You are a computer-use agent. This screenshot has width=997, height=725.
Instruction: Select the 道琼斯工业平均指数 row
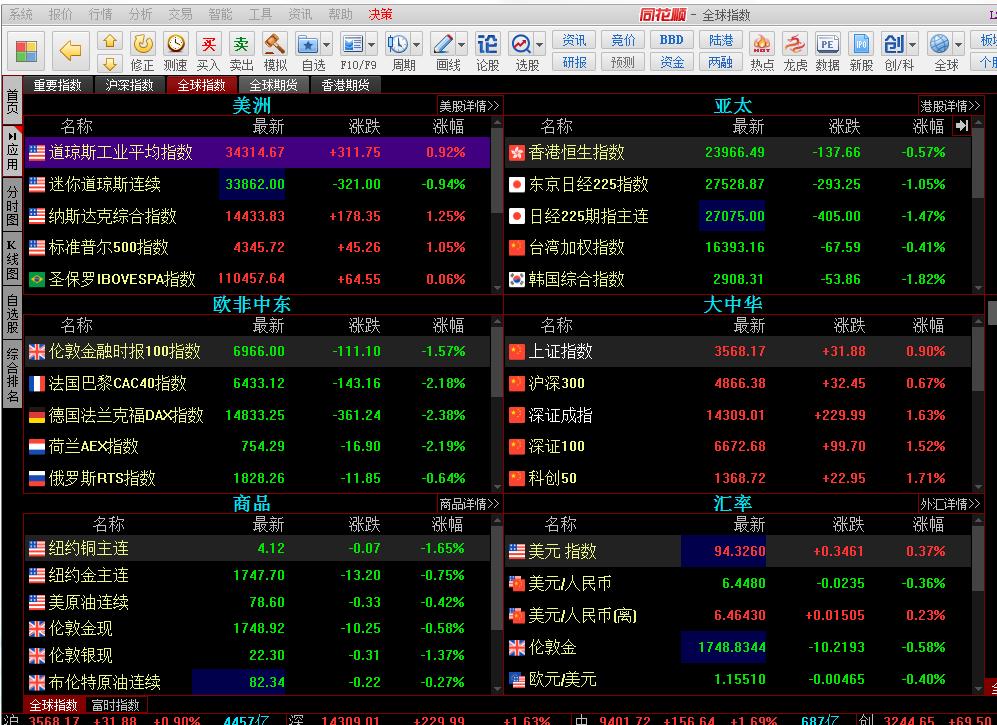tap(257, 152)
